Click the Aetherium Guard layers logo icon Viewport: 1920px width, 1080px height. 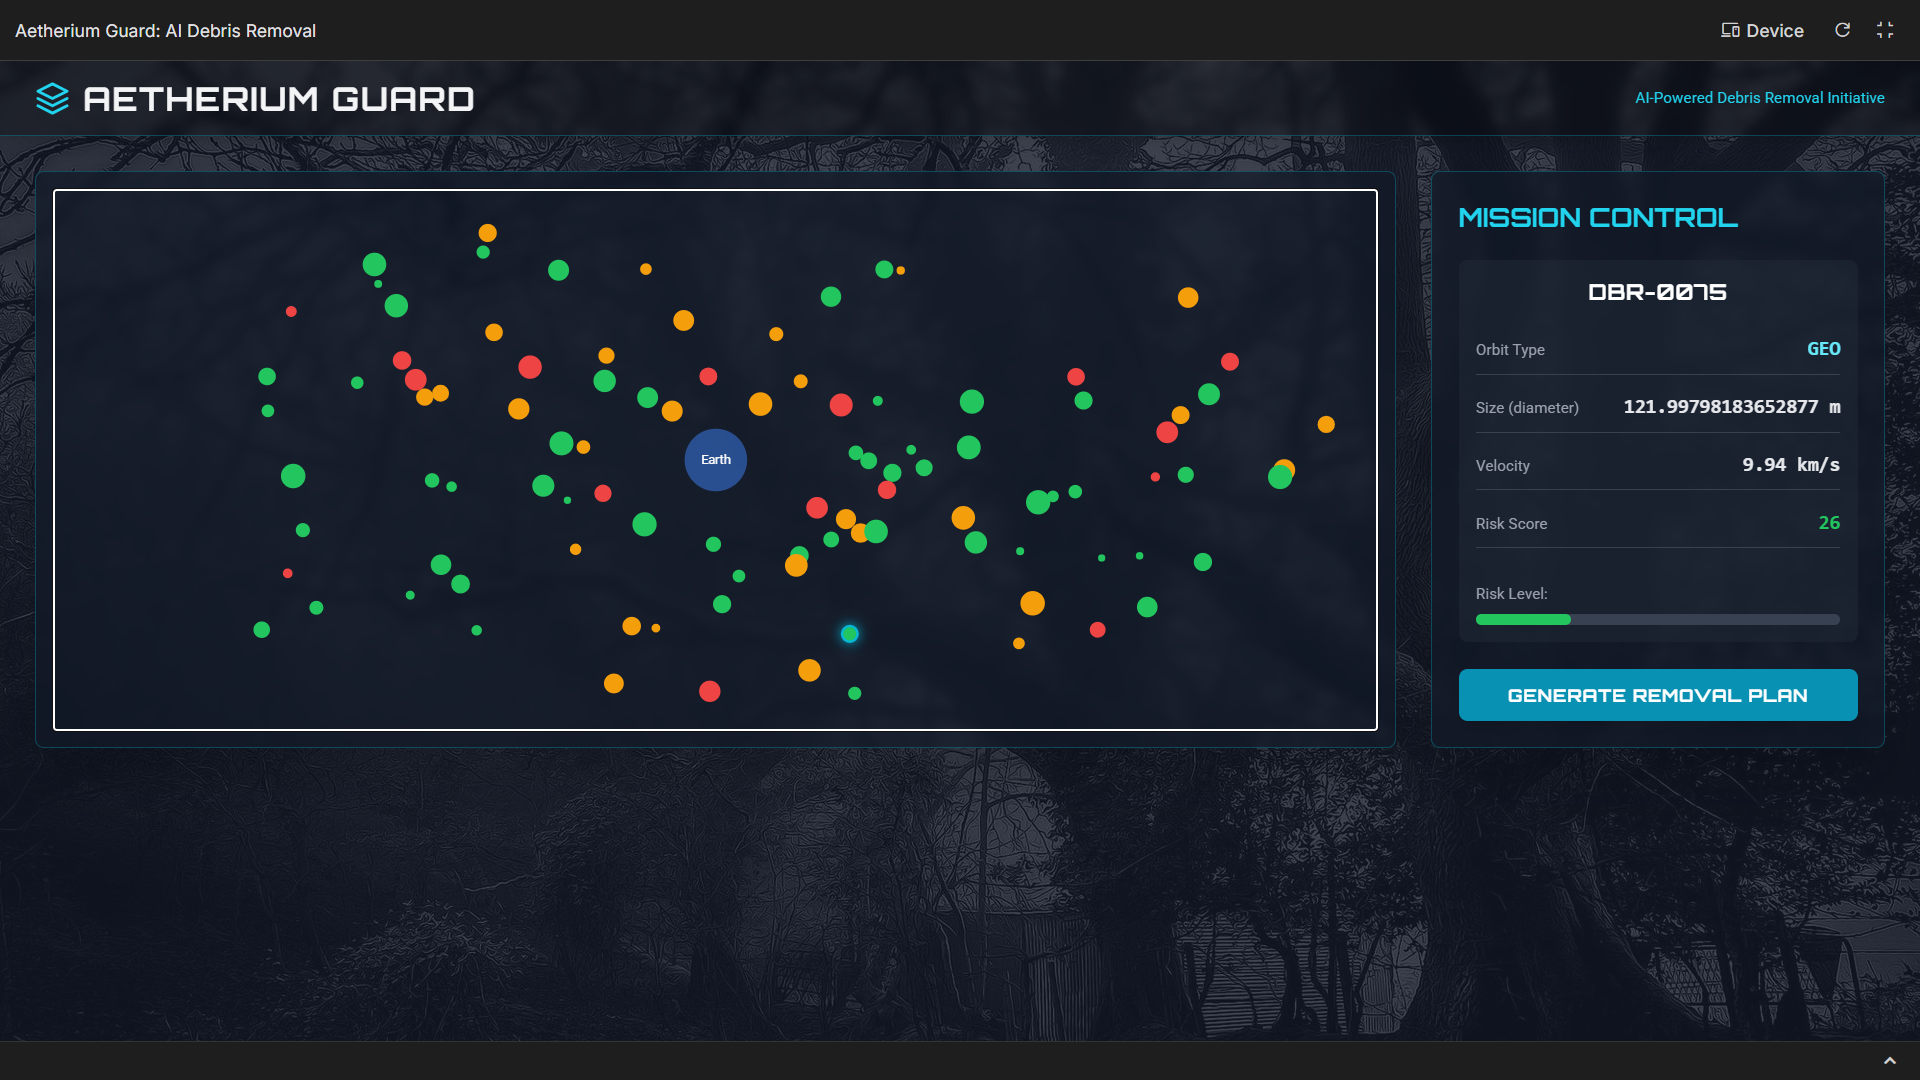click(52, 98)
